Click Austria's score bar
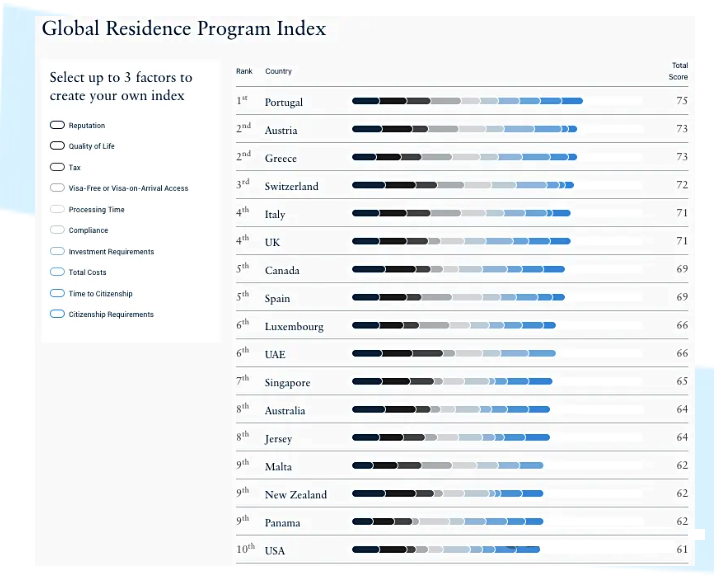 click(464, 129)
